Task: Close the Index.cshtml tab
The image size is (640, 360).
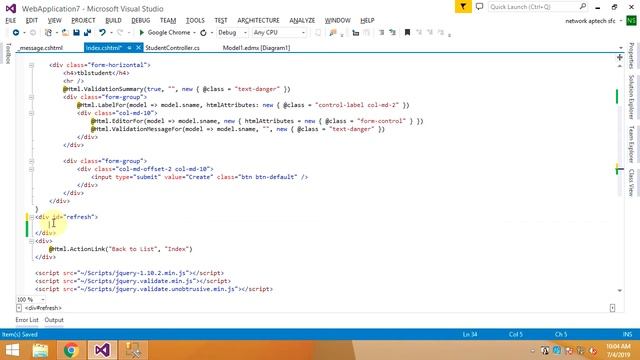Action: click(138, 48)
